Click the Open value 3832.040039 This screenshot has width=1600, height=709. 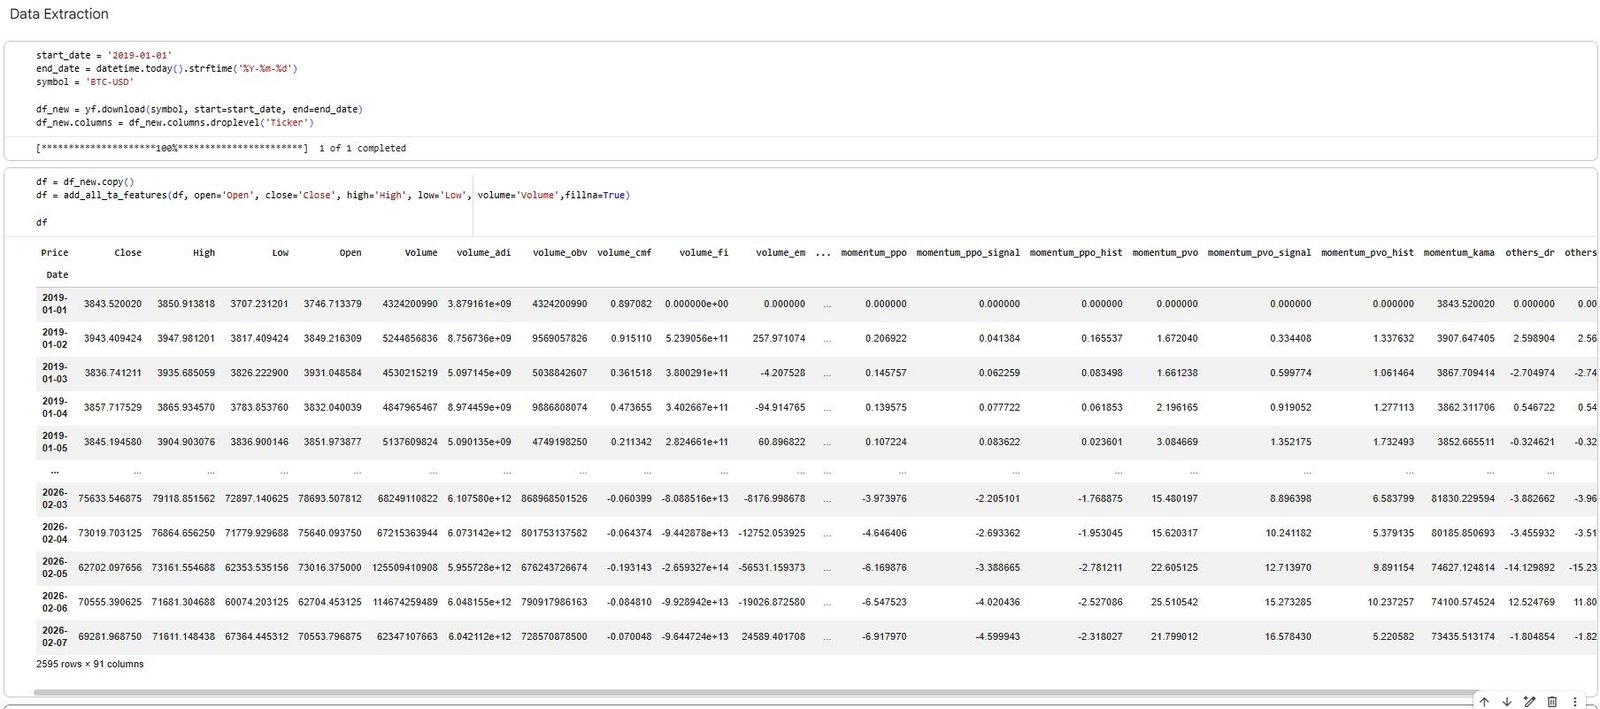[333, 407]
